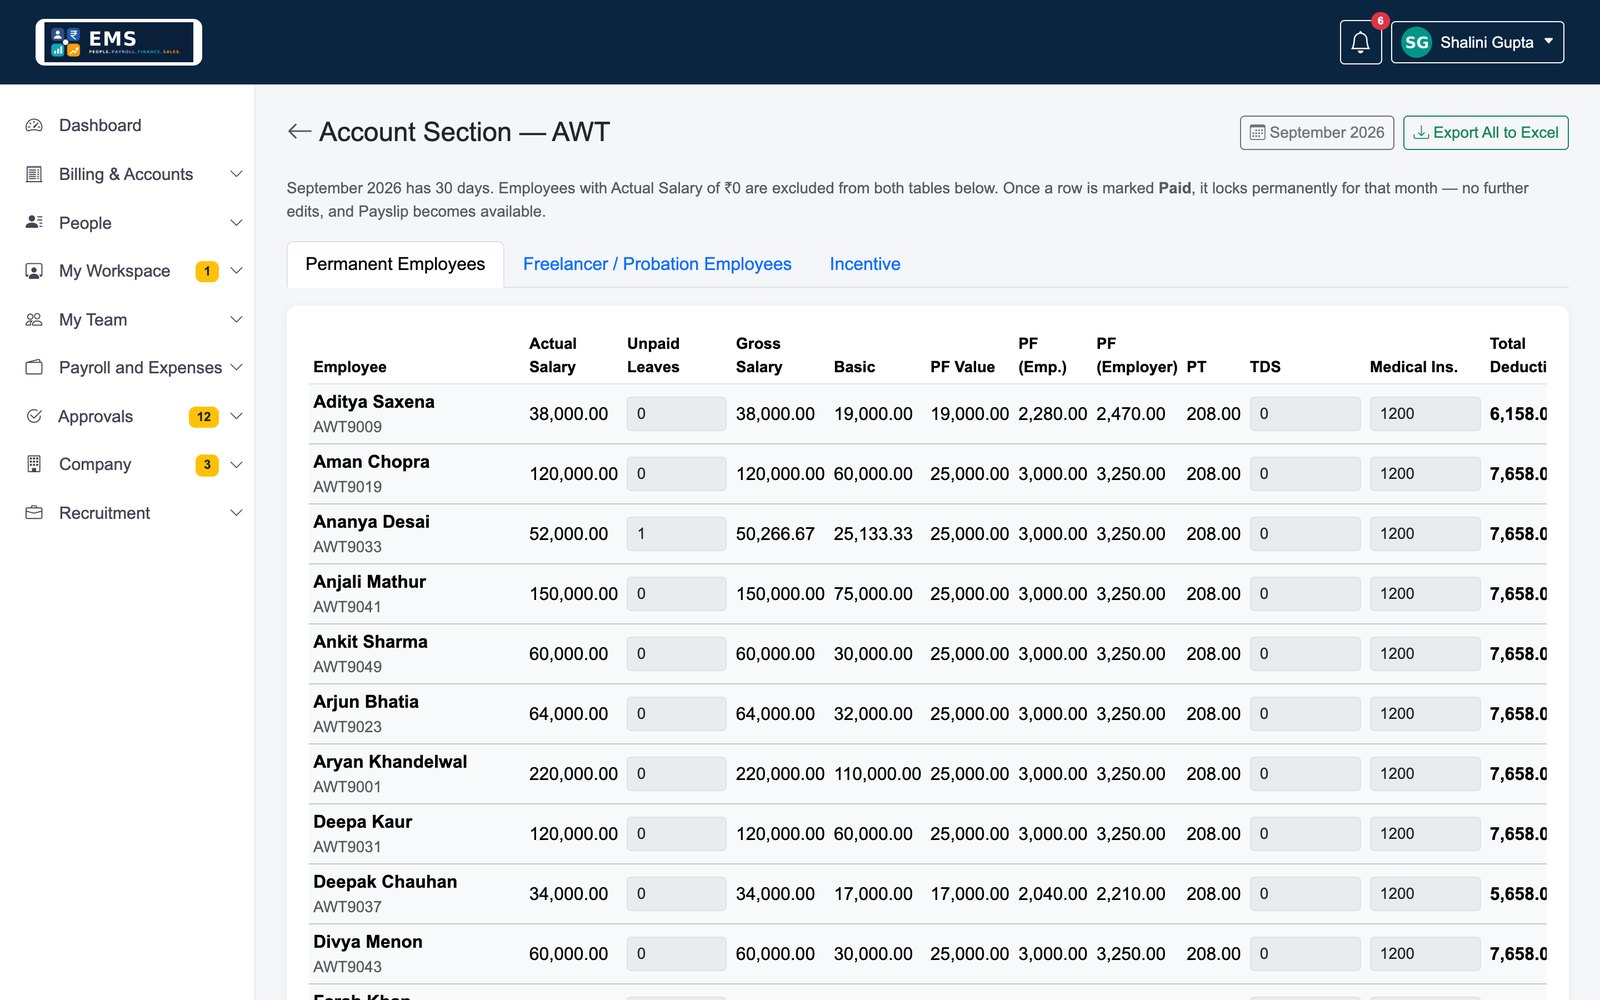Click the employee name Ankit Sharma
Viewport: 1600px width, 1000px height.
click(370, 642)
